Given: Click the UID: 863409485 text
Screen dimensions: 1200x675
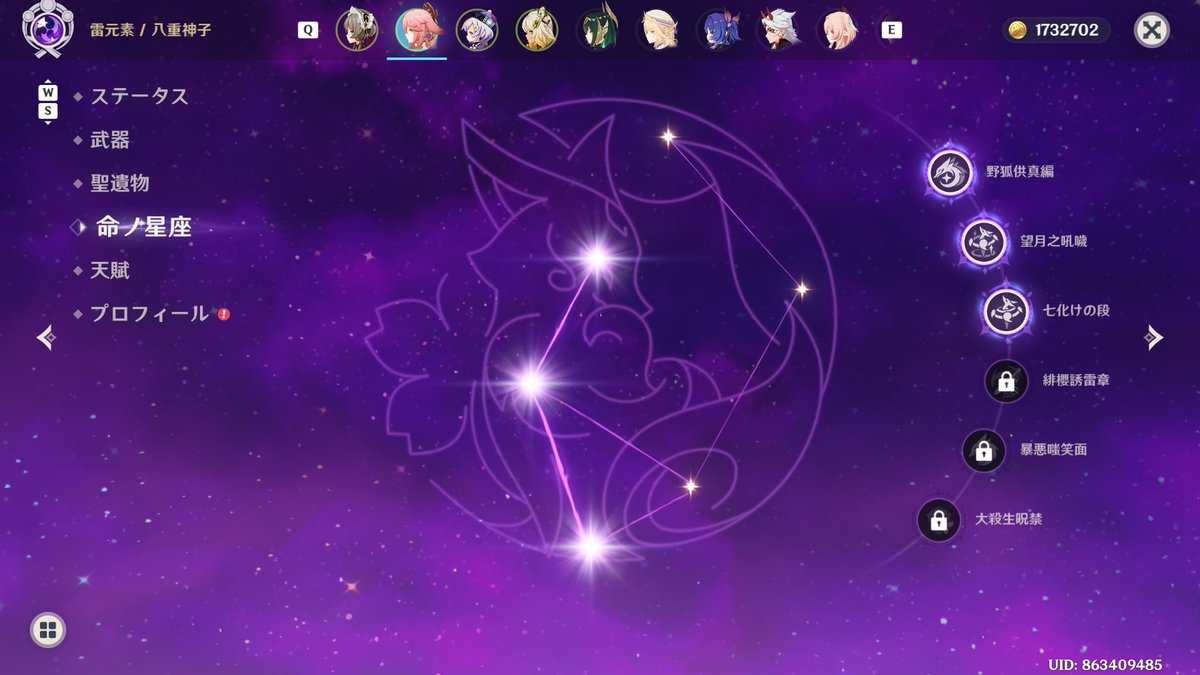Looking at the screenshot, I should 1105,664.
